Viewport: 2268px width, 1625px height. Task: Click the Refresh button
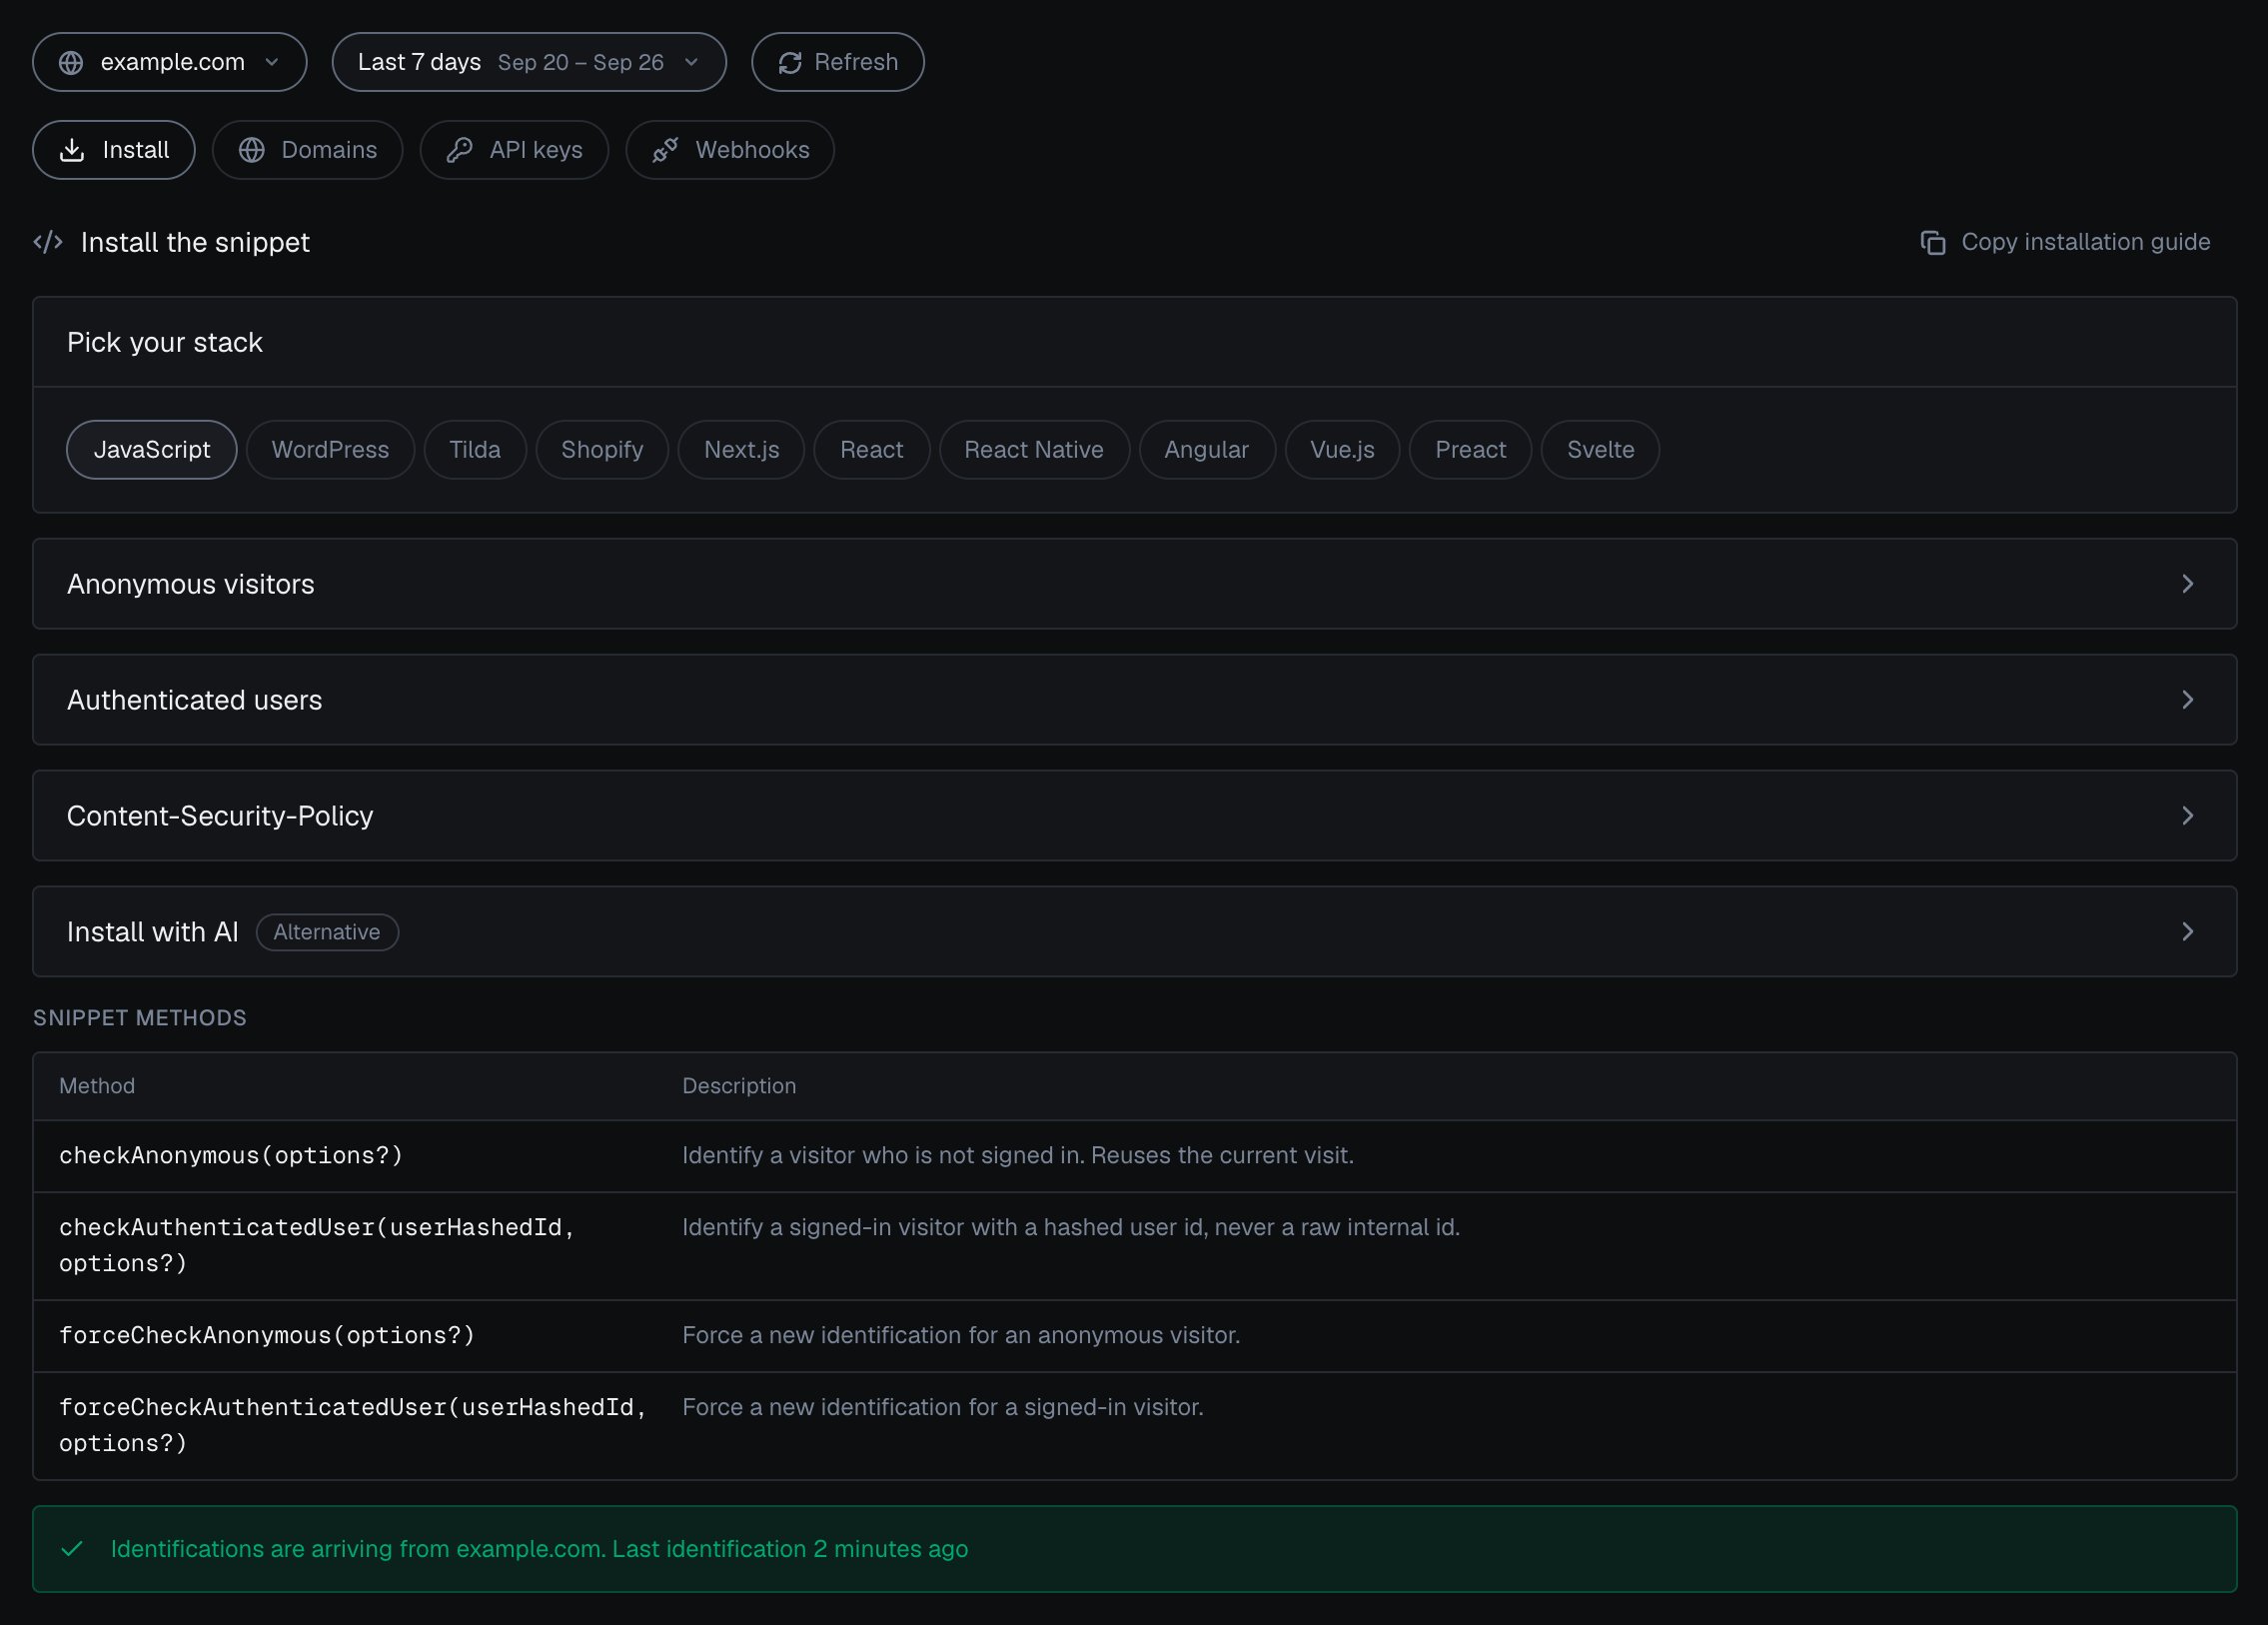(x=837, y=62)
